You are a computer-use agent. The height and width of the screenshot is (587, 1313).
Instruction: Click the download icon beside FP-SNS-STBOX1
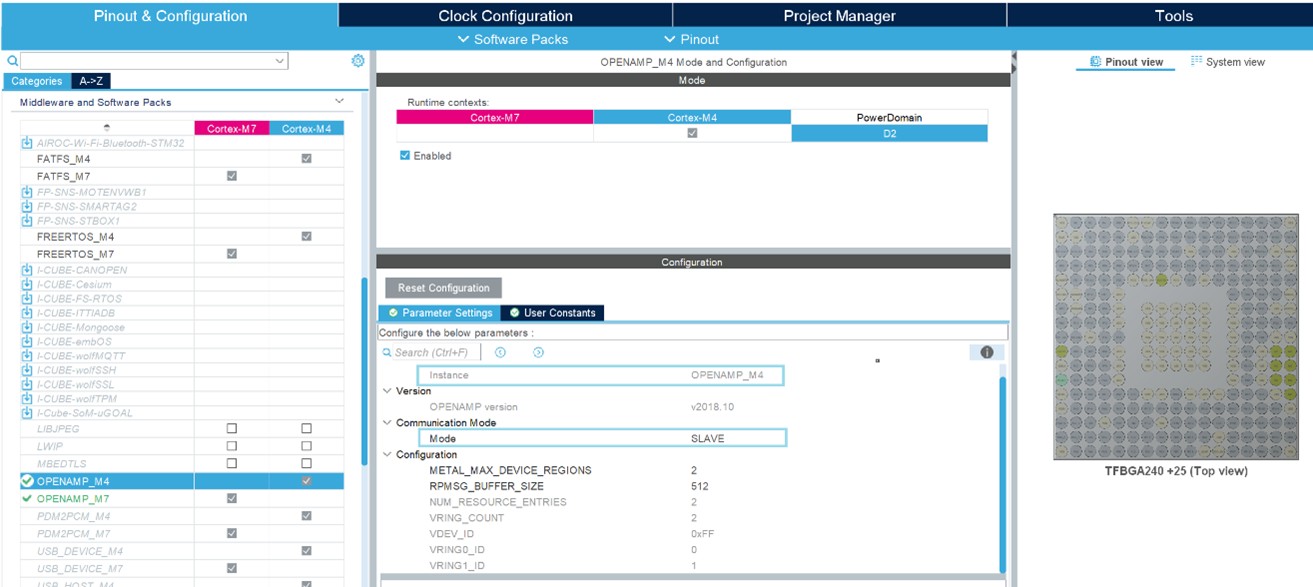point(27,221)
